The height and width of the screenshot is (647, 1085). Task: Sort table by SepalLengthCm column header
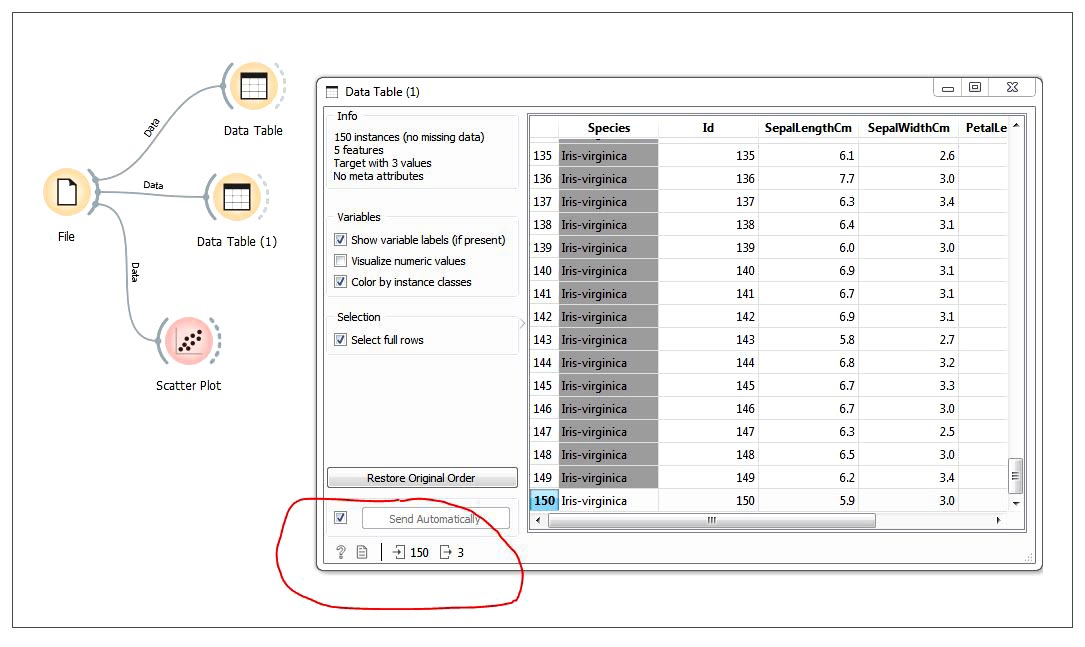tap(807, 128)
